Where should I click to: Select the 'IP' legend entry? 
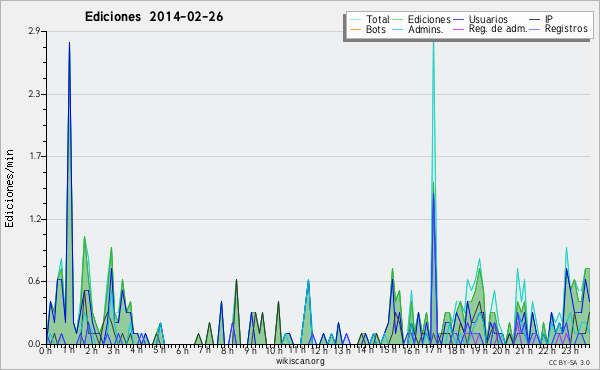549,19
